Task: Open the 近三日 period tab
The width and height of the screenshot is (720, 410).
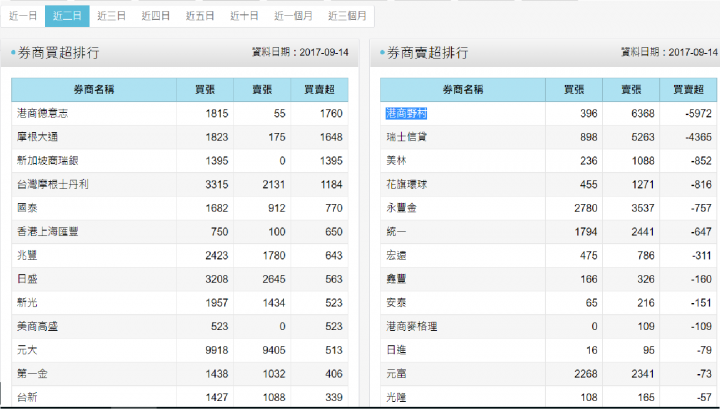Action: pos(112,16)
